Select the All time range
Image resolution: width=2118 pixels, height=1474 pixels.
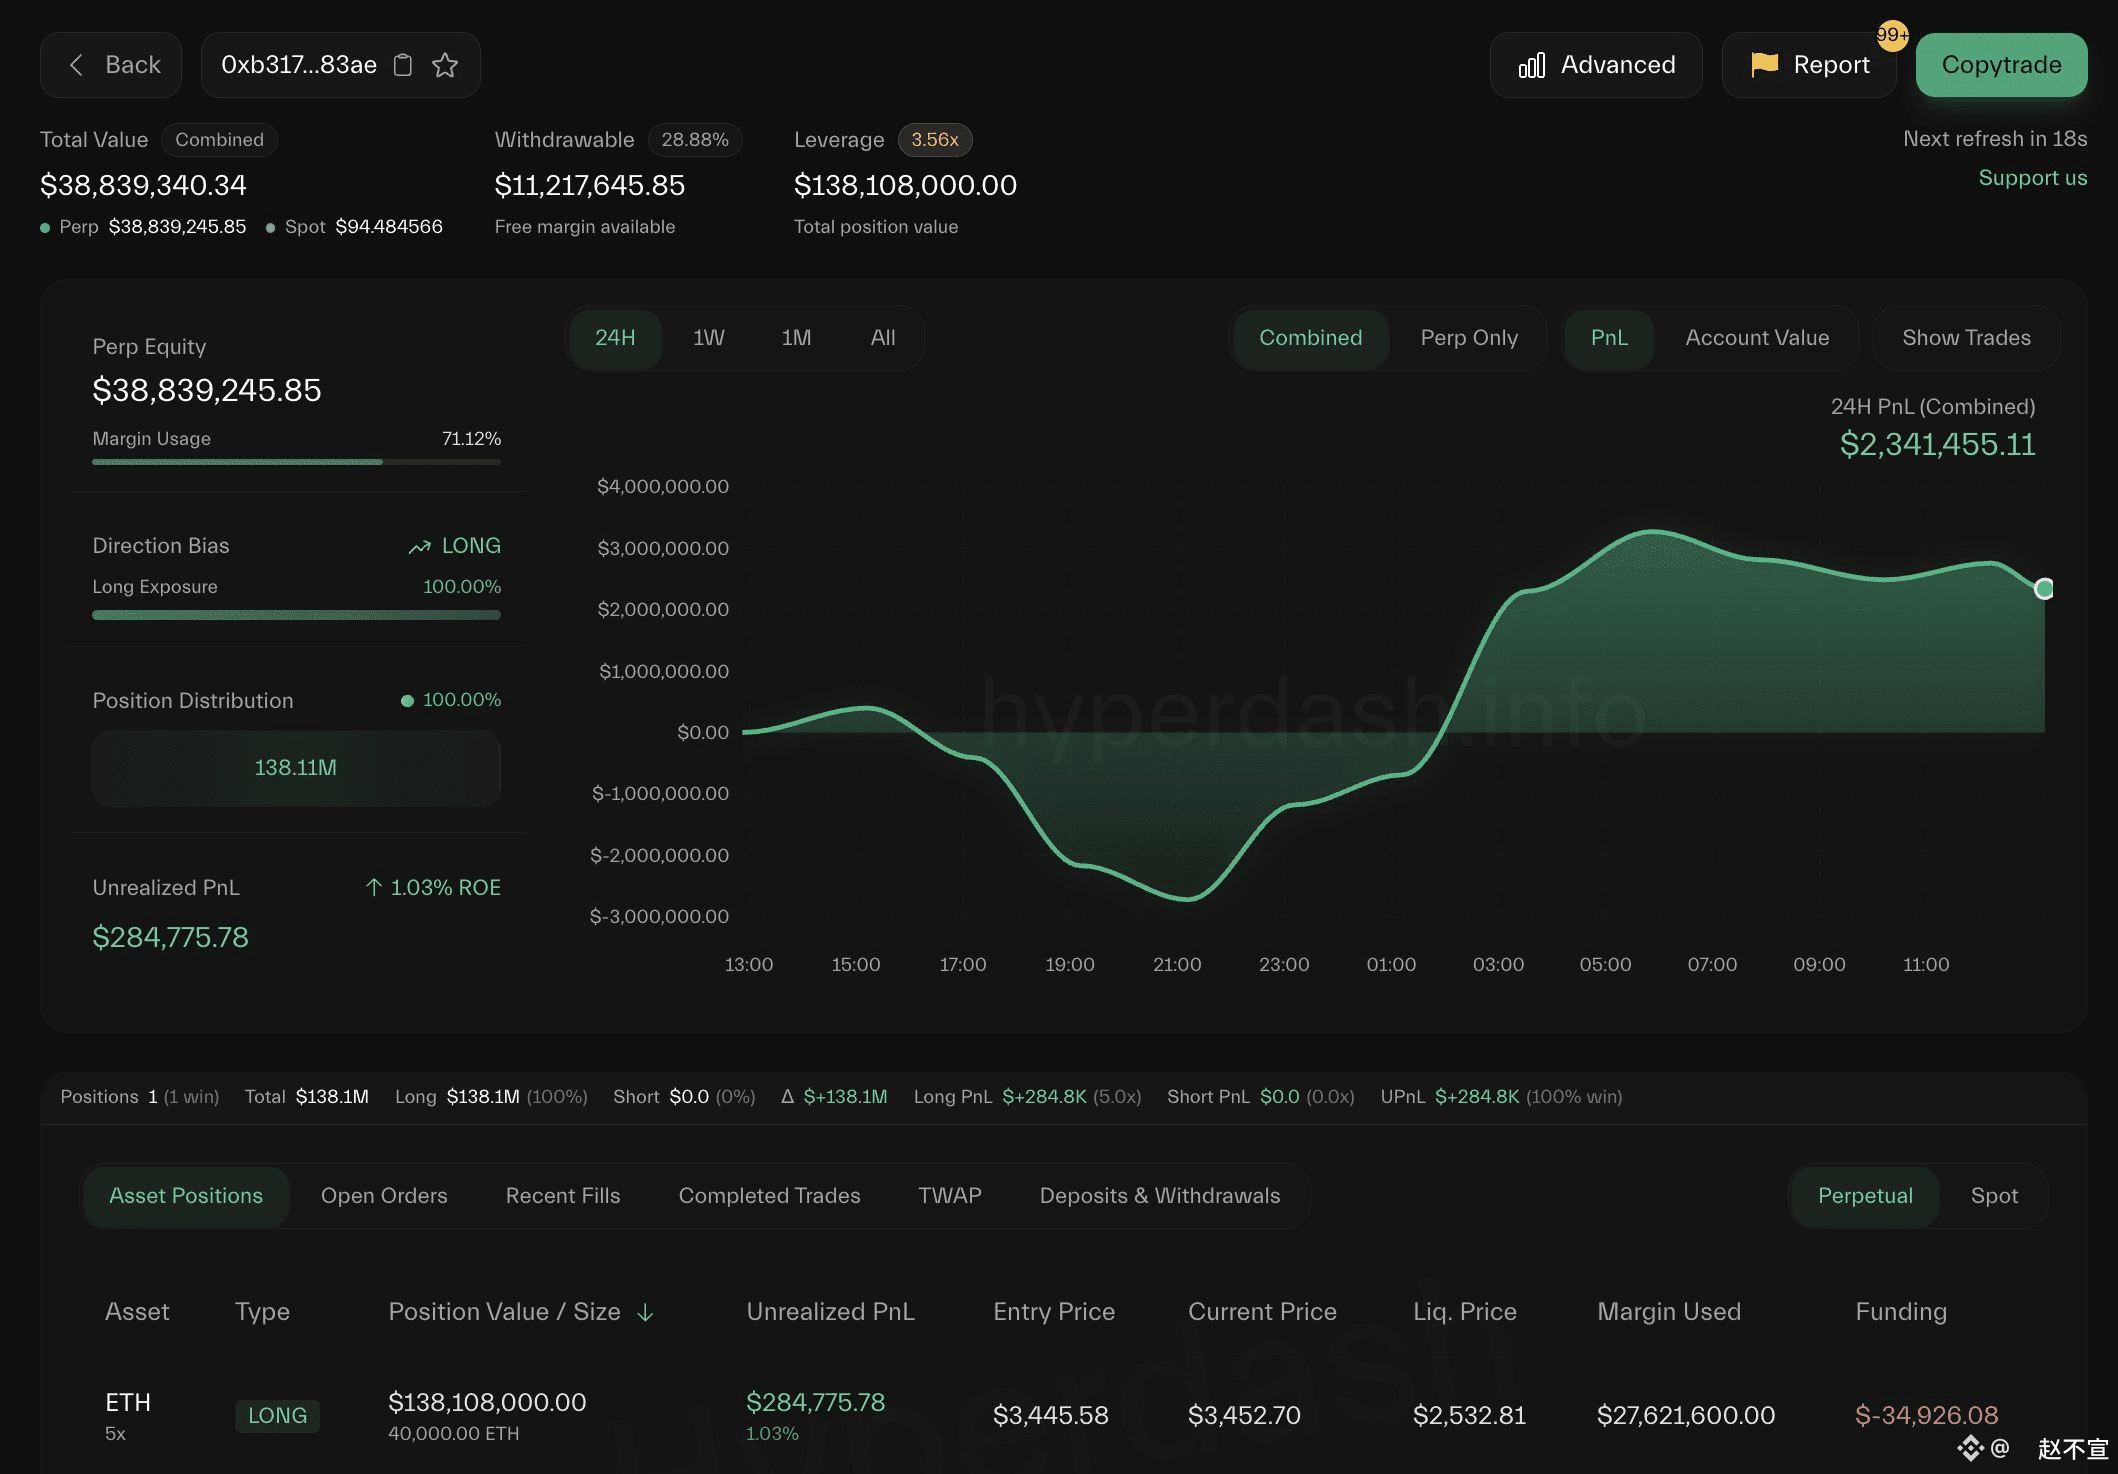(x=882, y=338)
